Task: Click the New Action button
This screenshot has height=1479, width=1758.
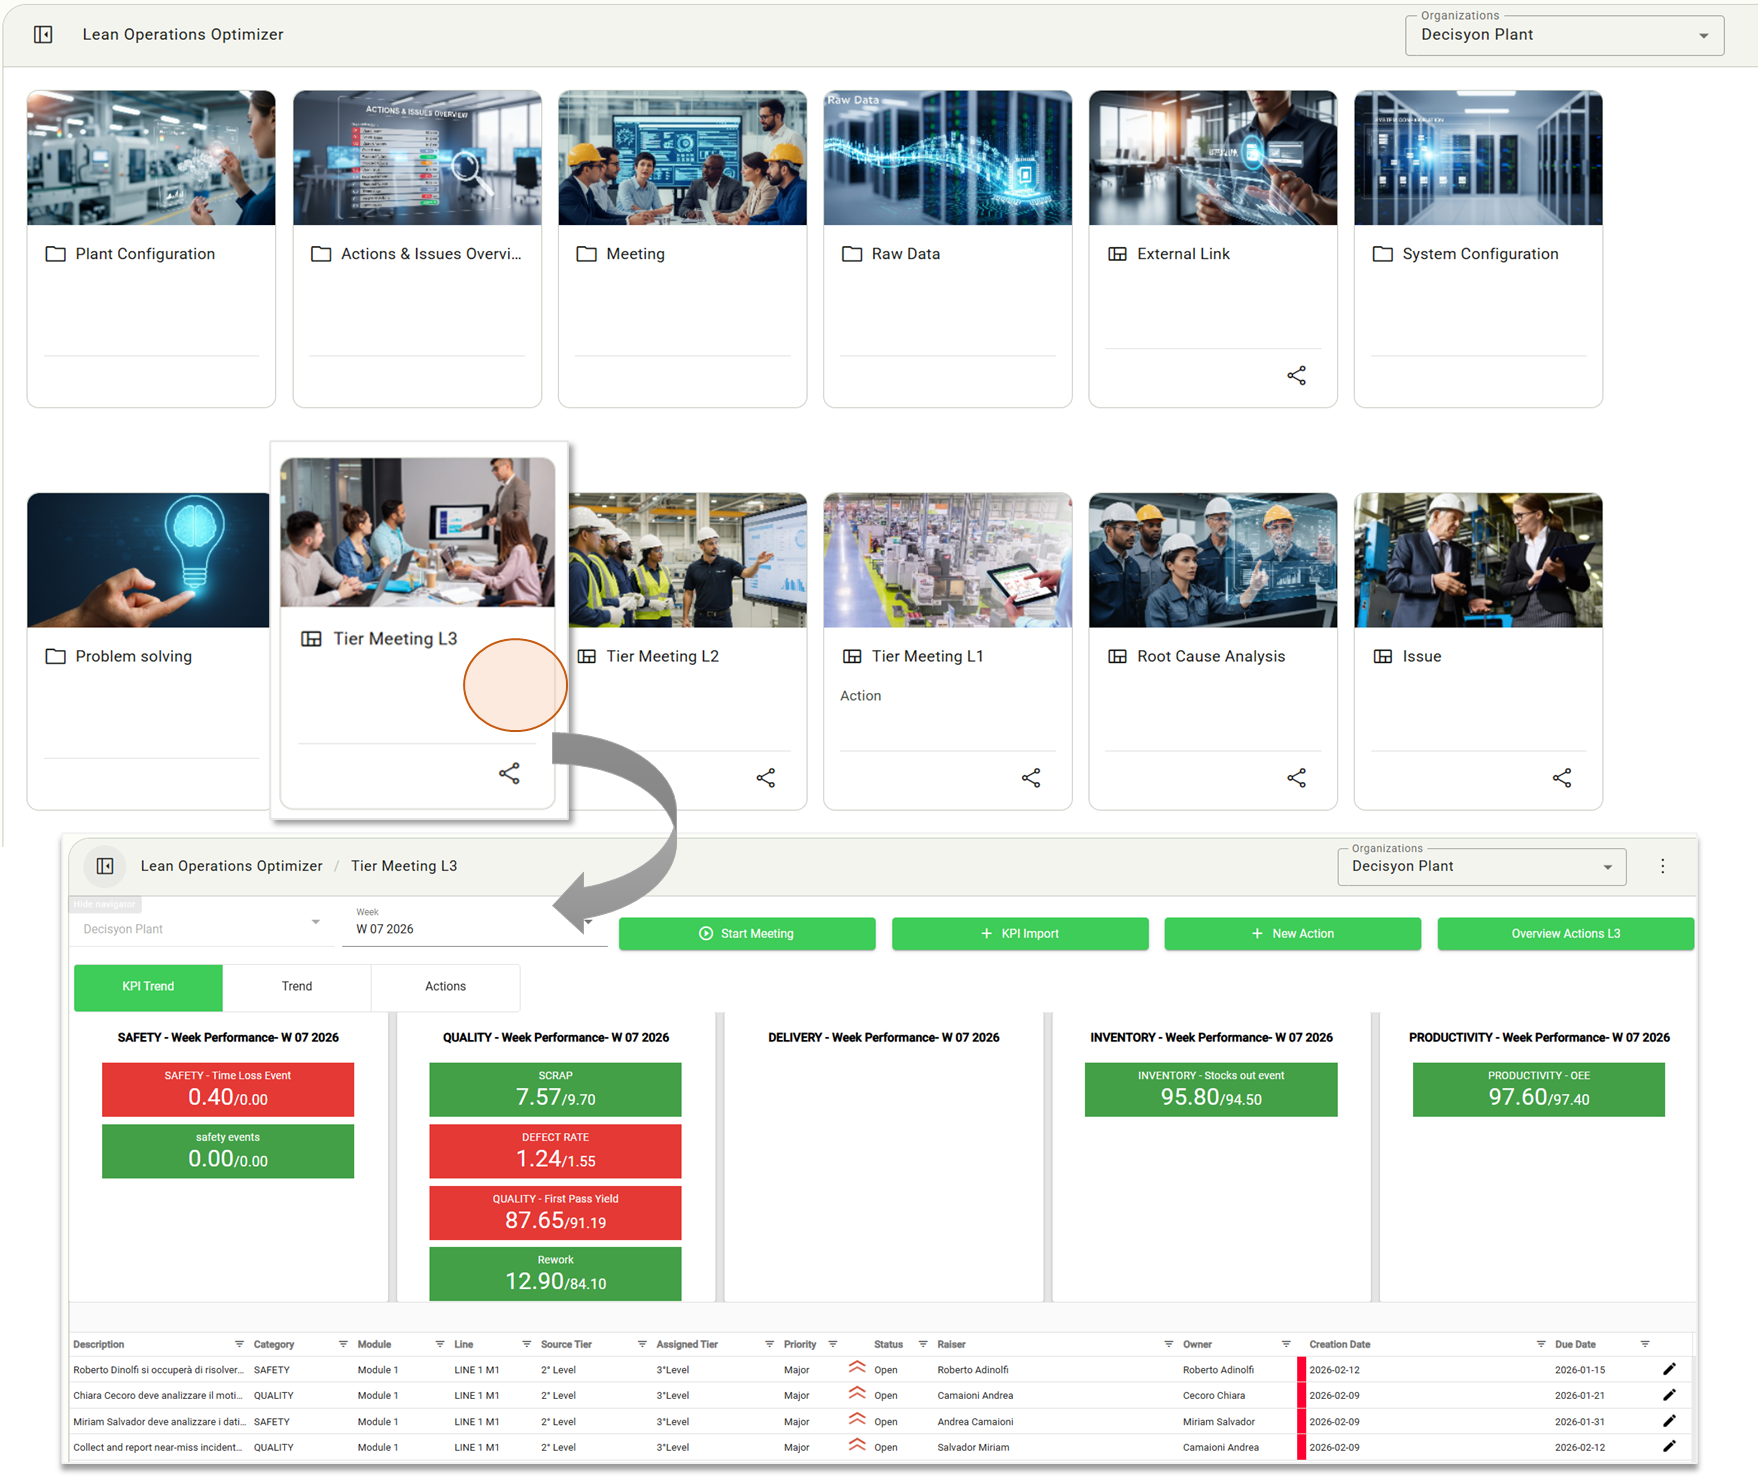Action: (1292, 933)
